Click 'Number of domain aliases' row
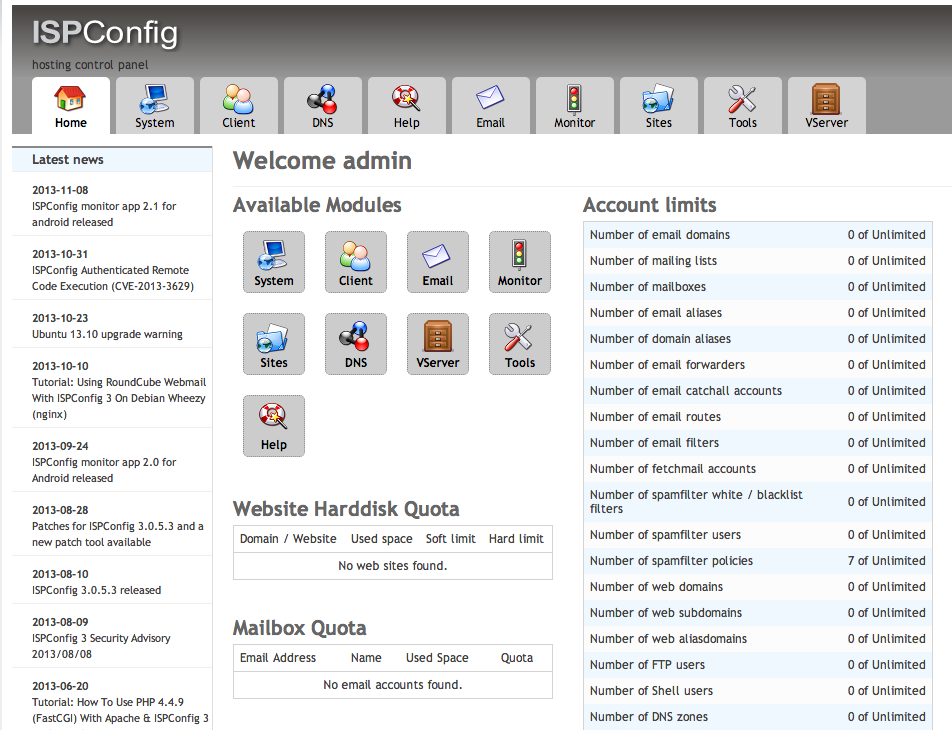 coord(758,339)
